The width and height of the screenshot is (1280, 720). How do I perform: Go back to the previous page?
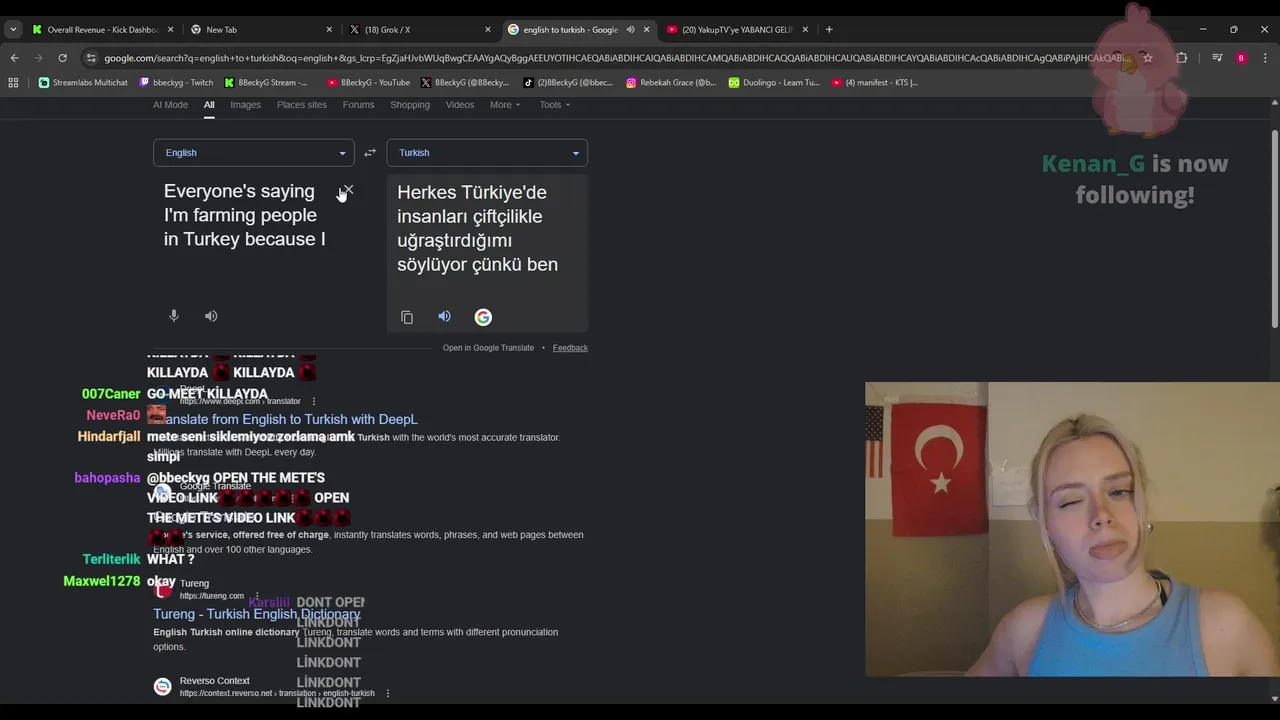(x=14, y=58)
